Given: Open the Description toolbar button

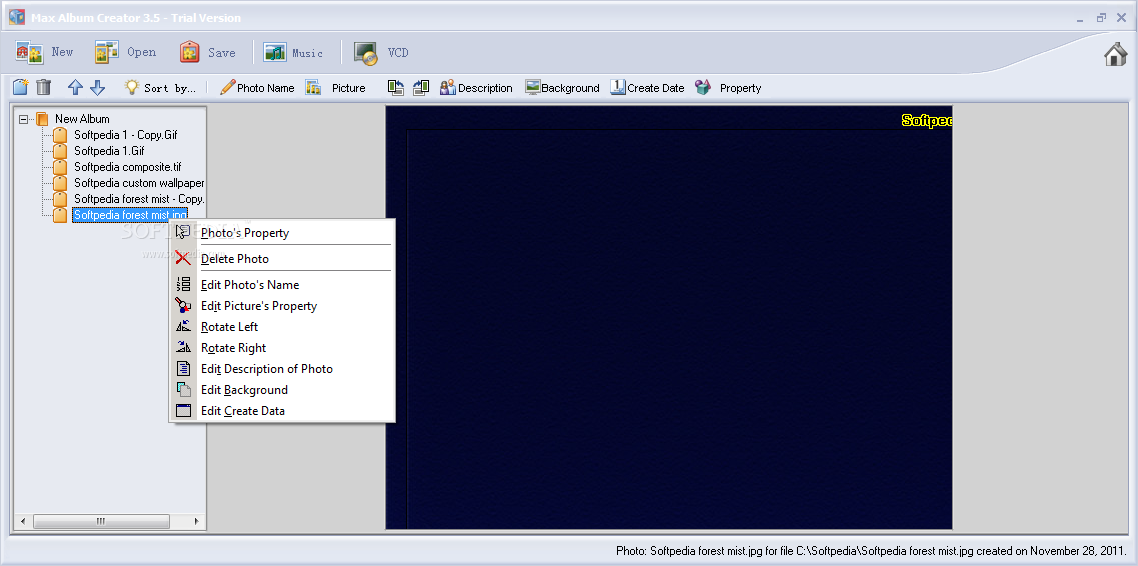Looking at the screenshot, I should [476, 88].
